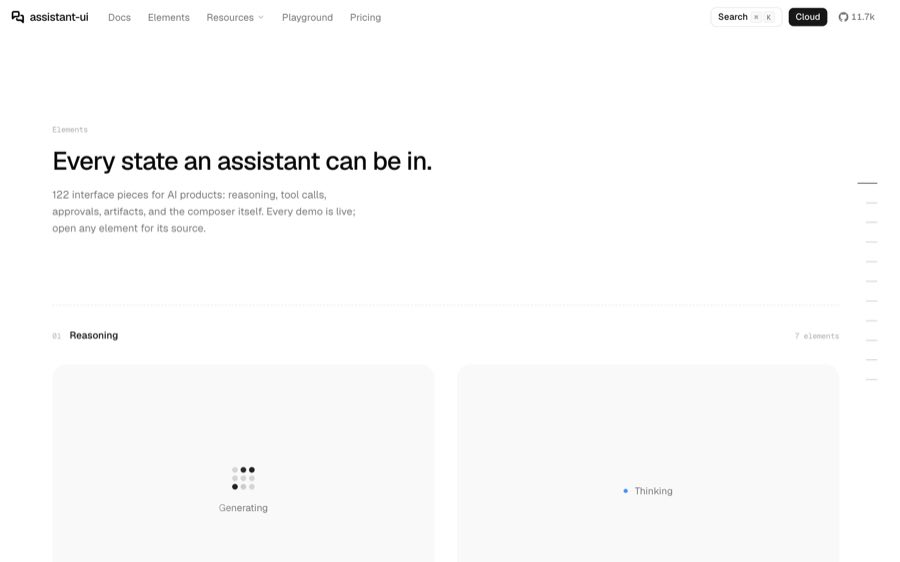The height and width of the screenshot is (562, 900).
Task: Open the Generating element card
Action: (x=243, y=463)
